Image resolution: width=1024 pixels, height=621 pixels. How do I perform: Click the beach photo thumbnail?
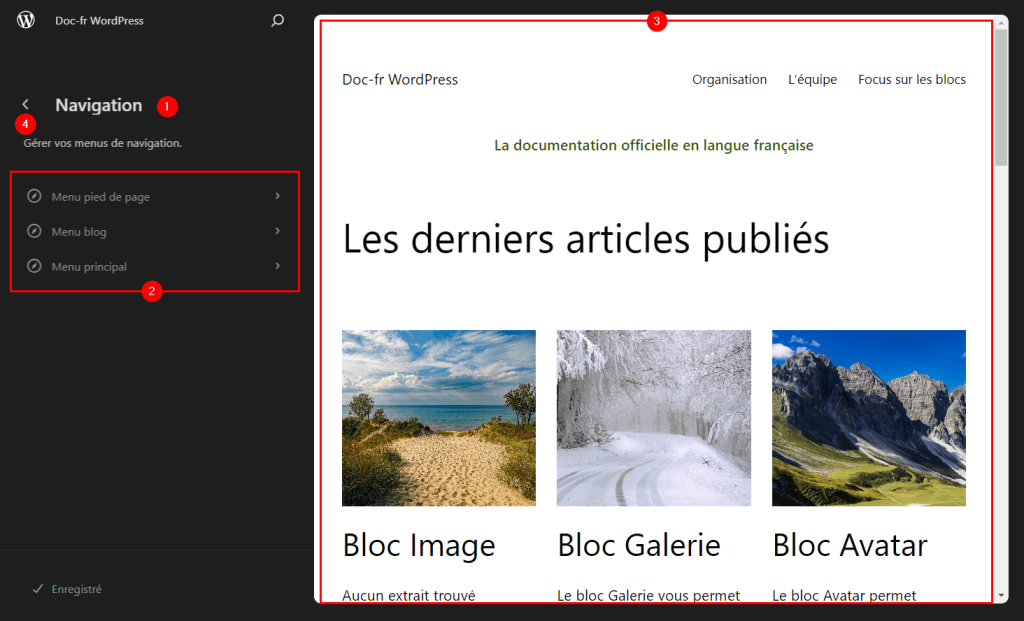click(x=439, y=418)
